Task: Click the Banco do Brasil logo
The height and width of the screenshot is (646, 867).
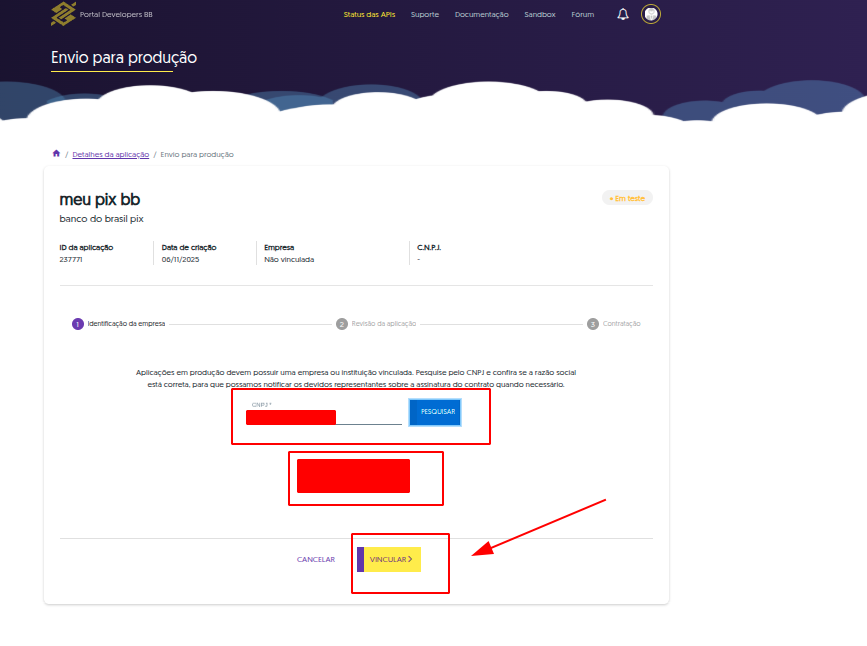Action: [63, 14]
